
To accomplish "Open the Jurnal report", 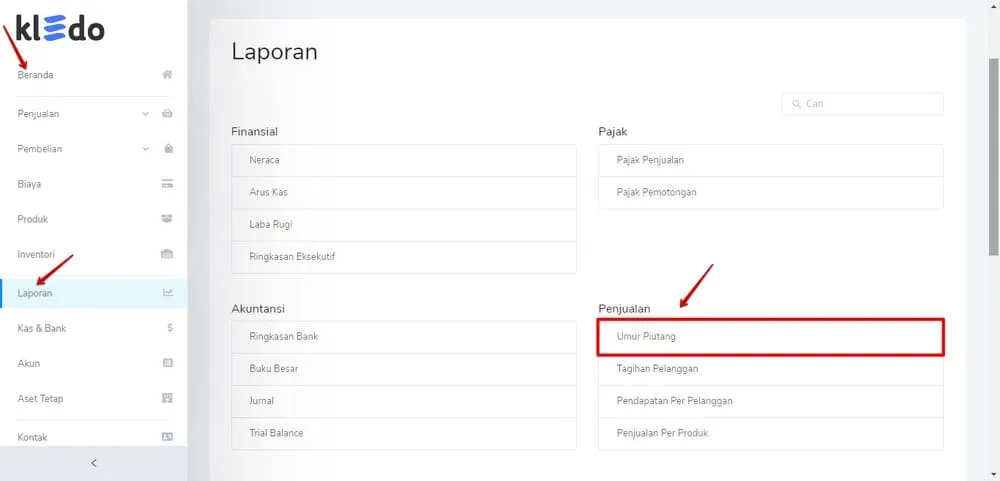I will (404, 401).
